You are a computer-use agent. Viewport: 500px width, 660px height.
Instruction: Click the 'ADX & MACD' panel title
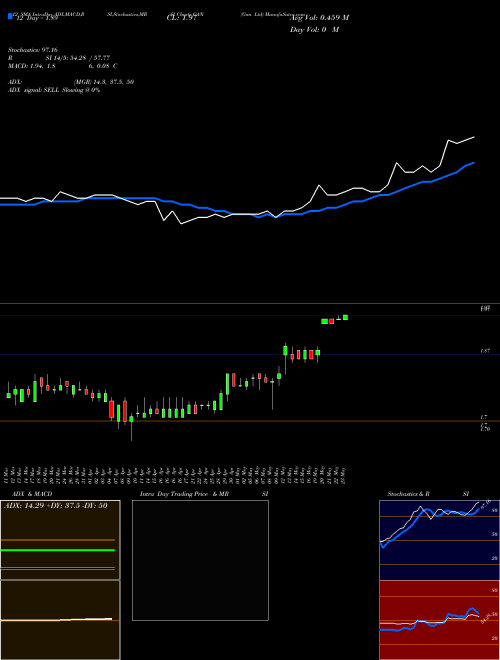pyautogui.click(x=32, y=494)
